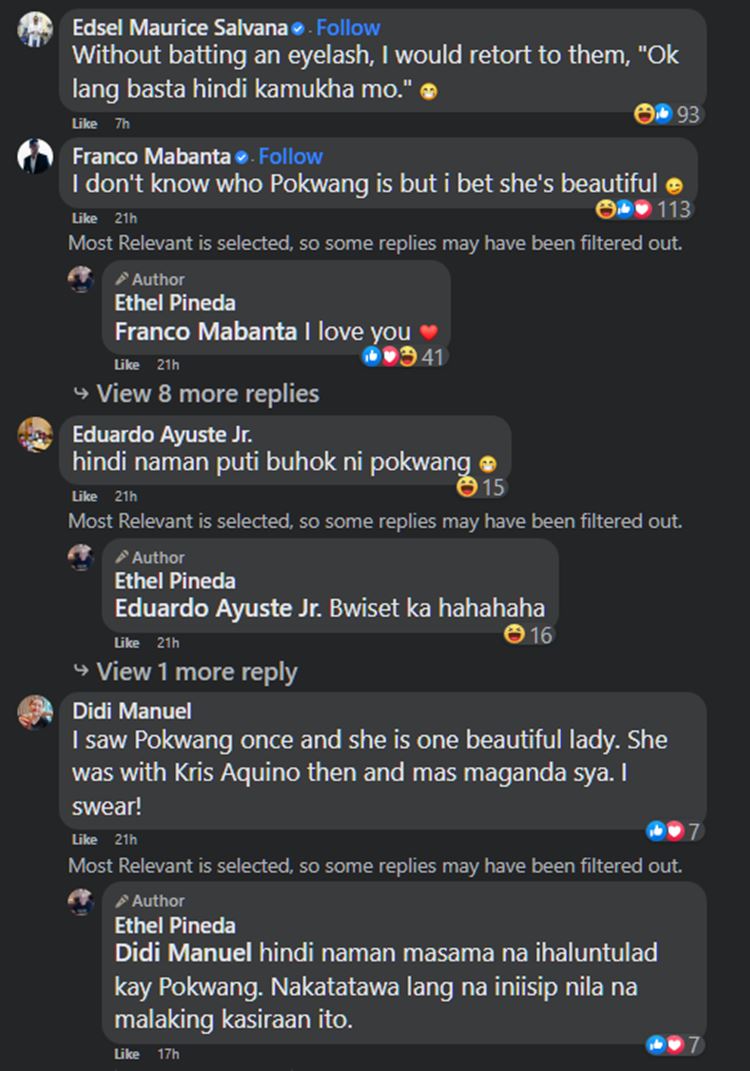The image size is (750, 1071).
Task: Expand 'View 1 more reply'
Action: (x=196, y=671)
